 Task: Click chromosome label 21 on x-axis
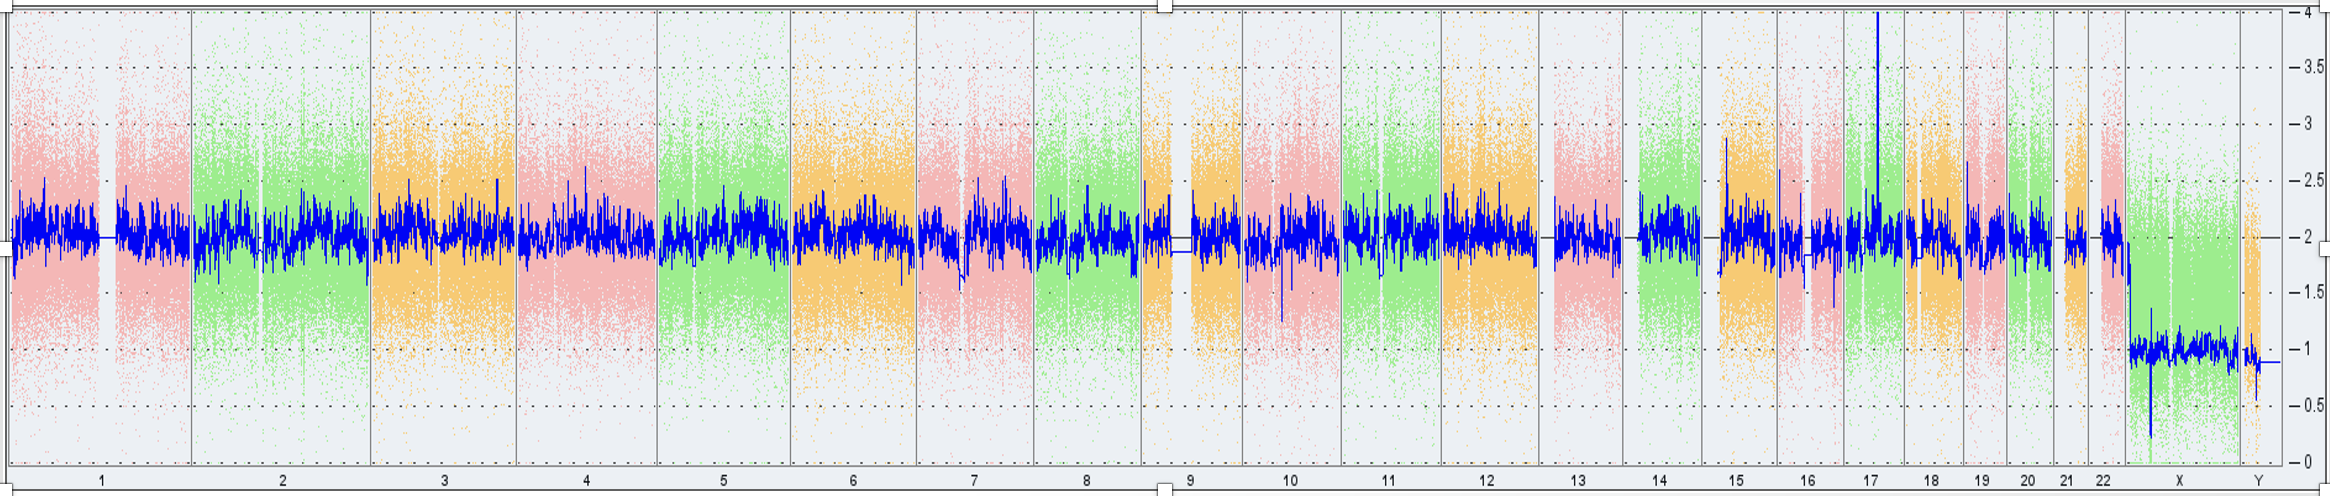2067,481
